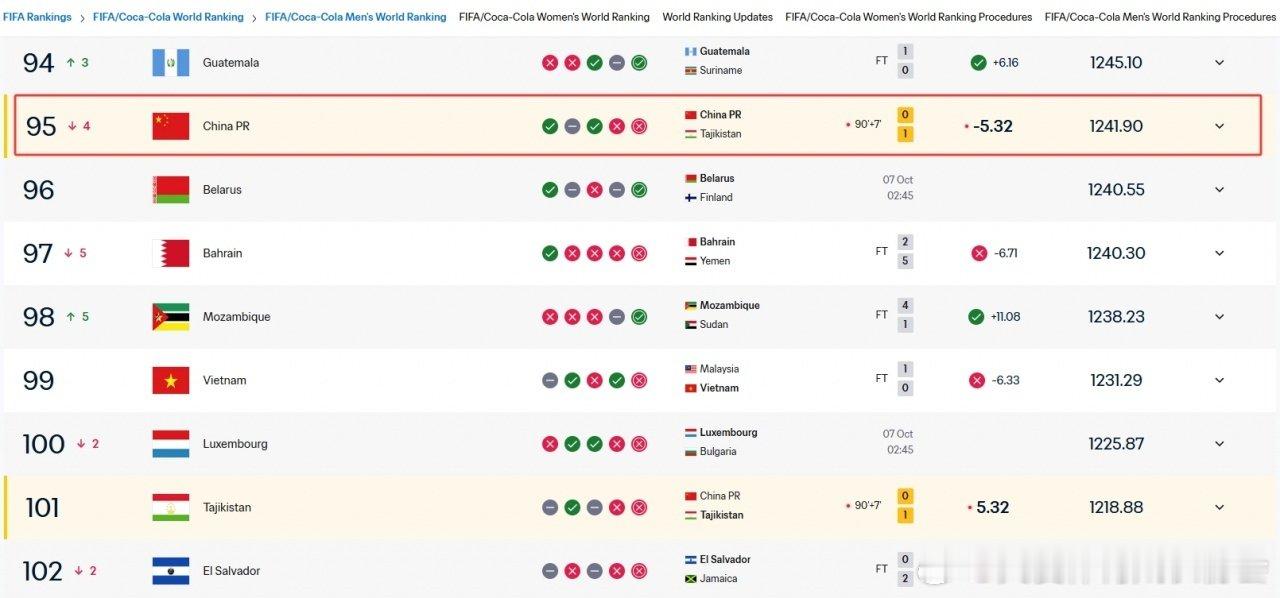Image resolution: width=1280 pixels, height=598 pixels.
Task: Click the small Yemen flag in match column
Action: tap(690, 261)
